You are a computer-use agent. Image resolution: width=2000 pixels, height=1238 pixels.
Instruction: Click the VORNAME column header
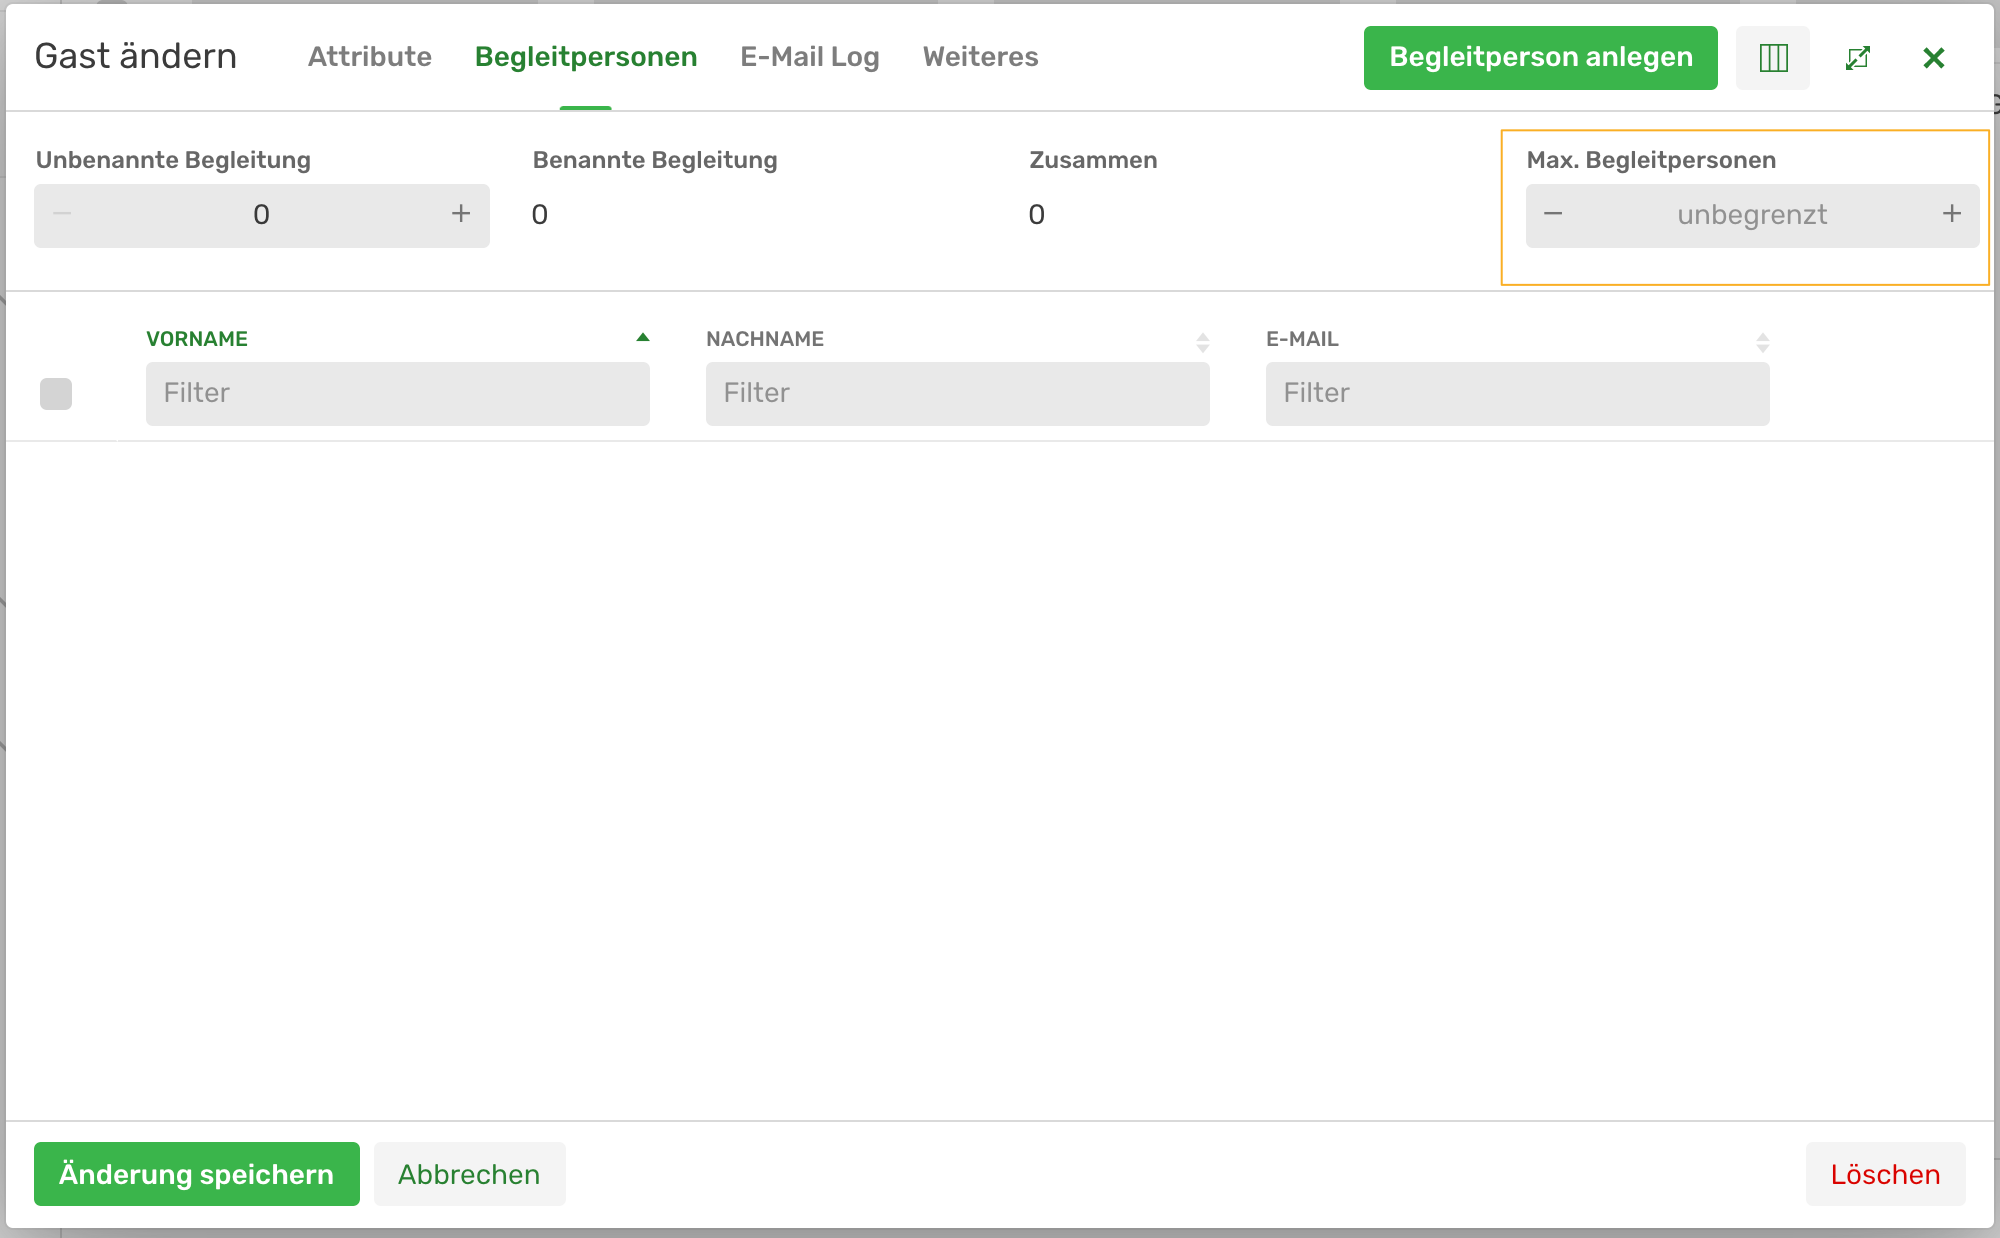pos(197,339)
